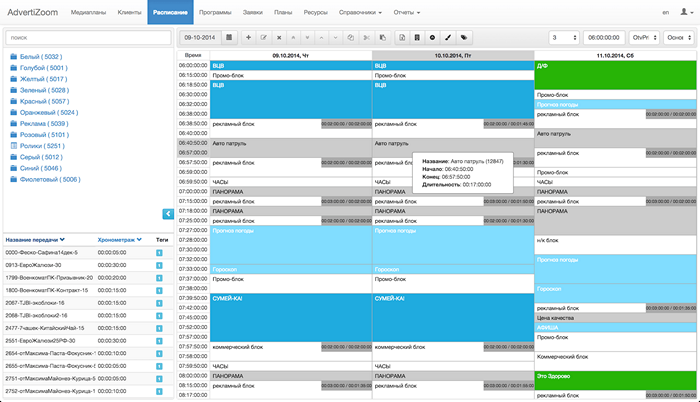Click the paste clipboard toolbar icon
Image resolution: width=700 pixels, height=402 pixels.
point(383,38)
